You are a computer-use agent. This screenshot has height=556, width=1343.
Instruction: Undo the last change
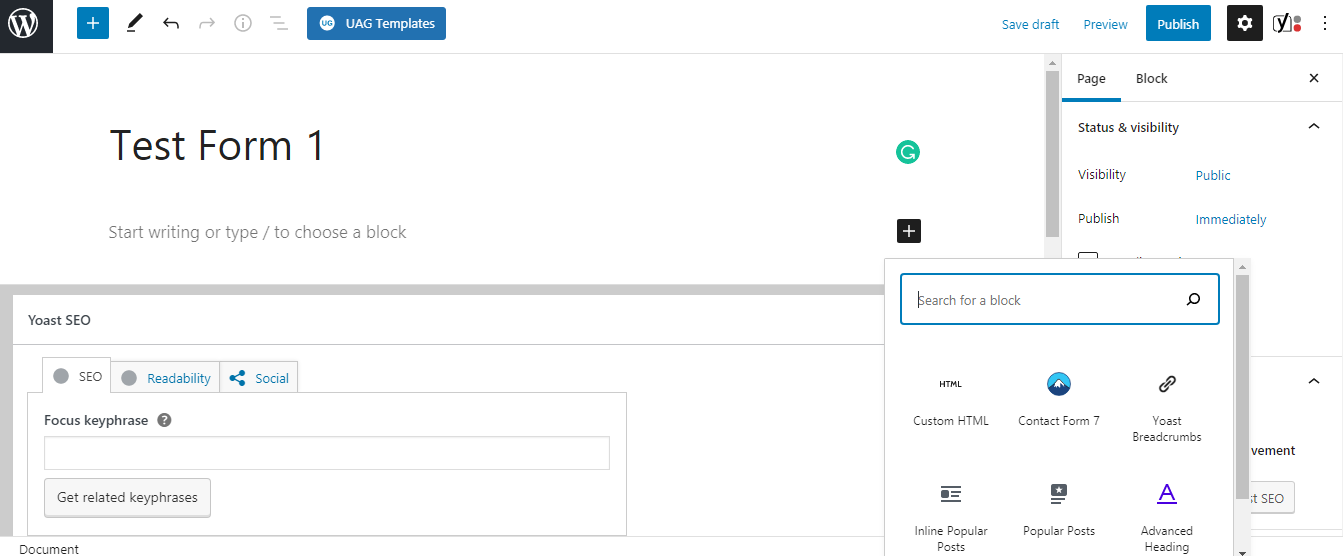click(x=171, y=24)
